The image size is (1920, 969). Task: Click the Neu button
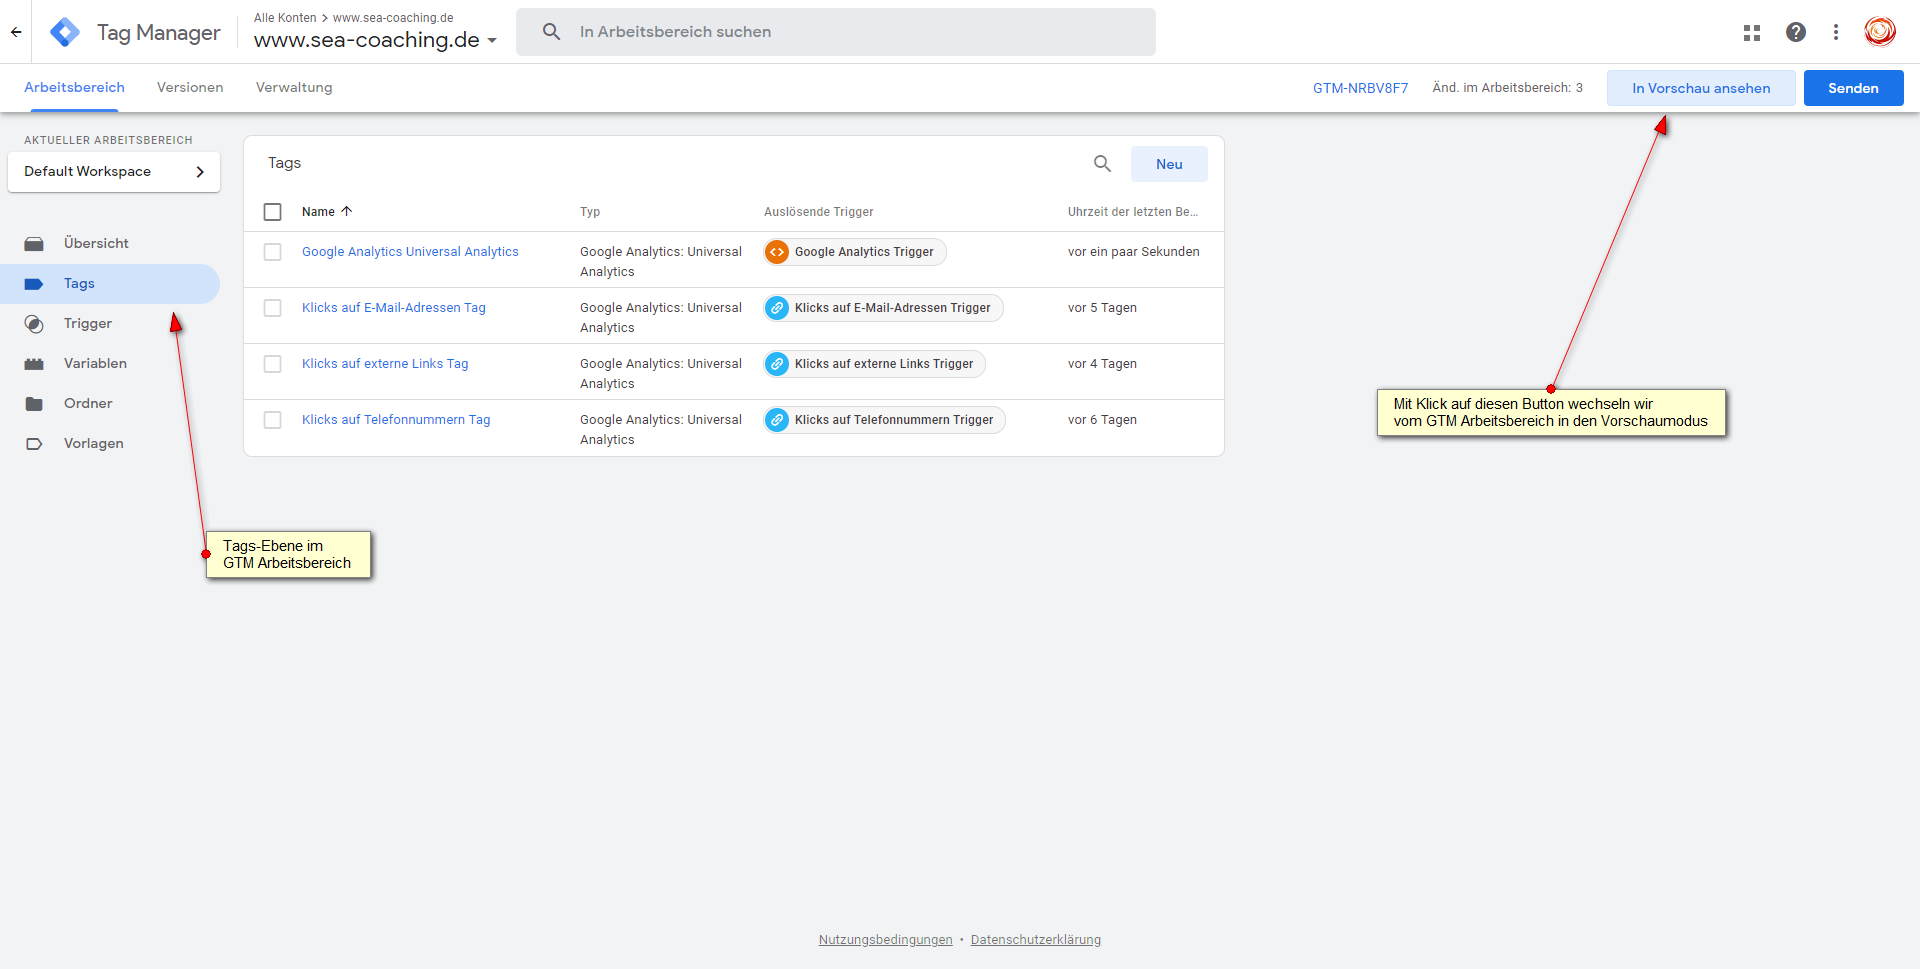click(x=1169, y=164)
